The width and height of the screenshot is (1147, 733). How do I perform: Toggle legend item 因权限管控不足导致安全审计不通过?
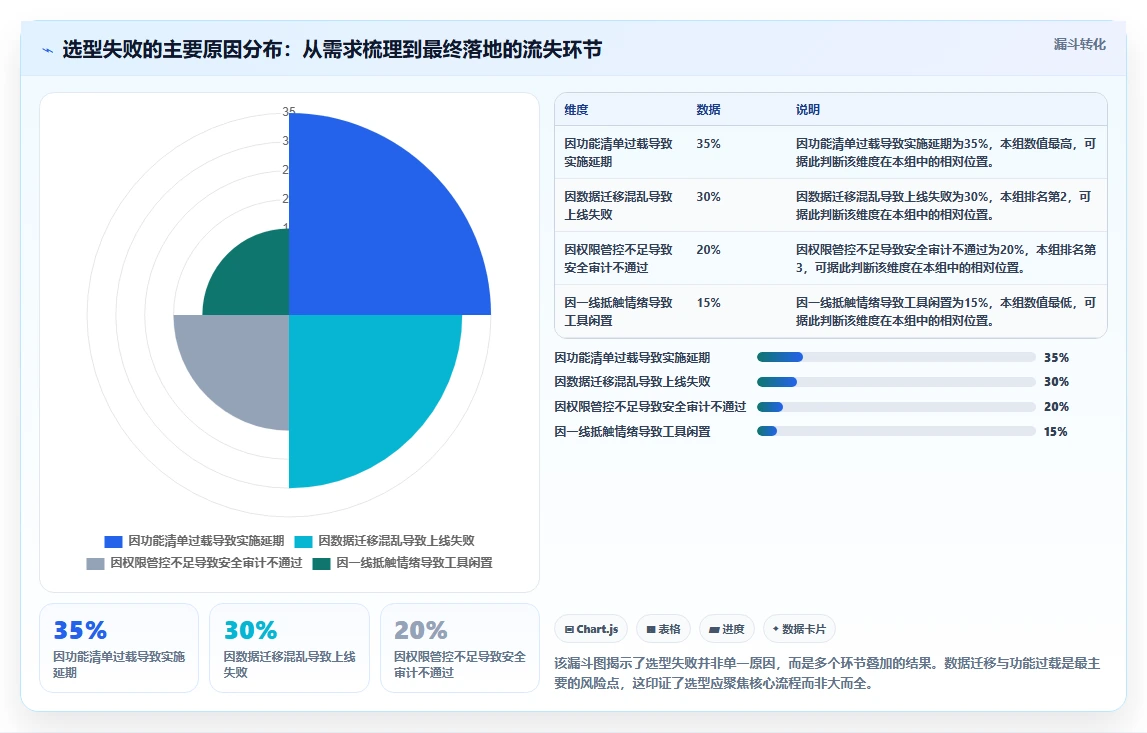[194, 563]
